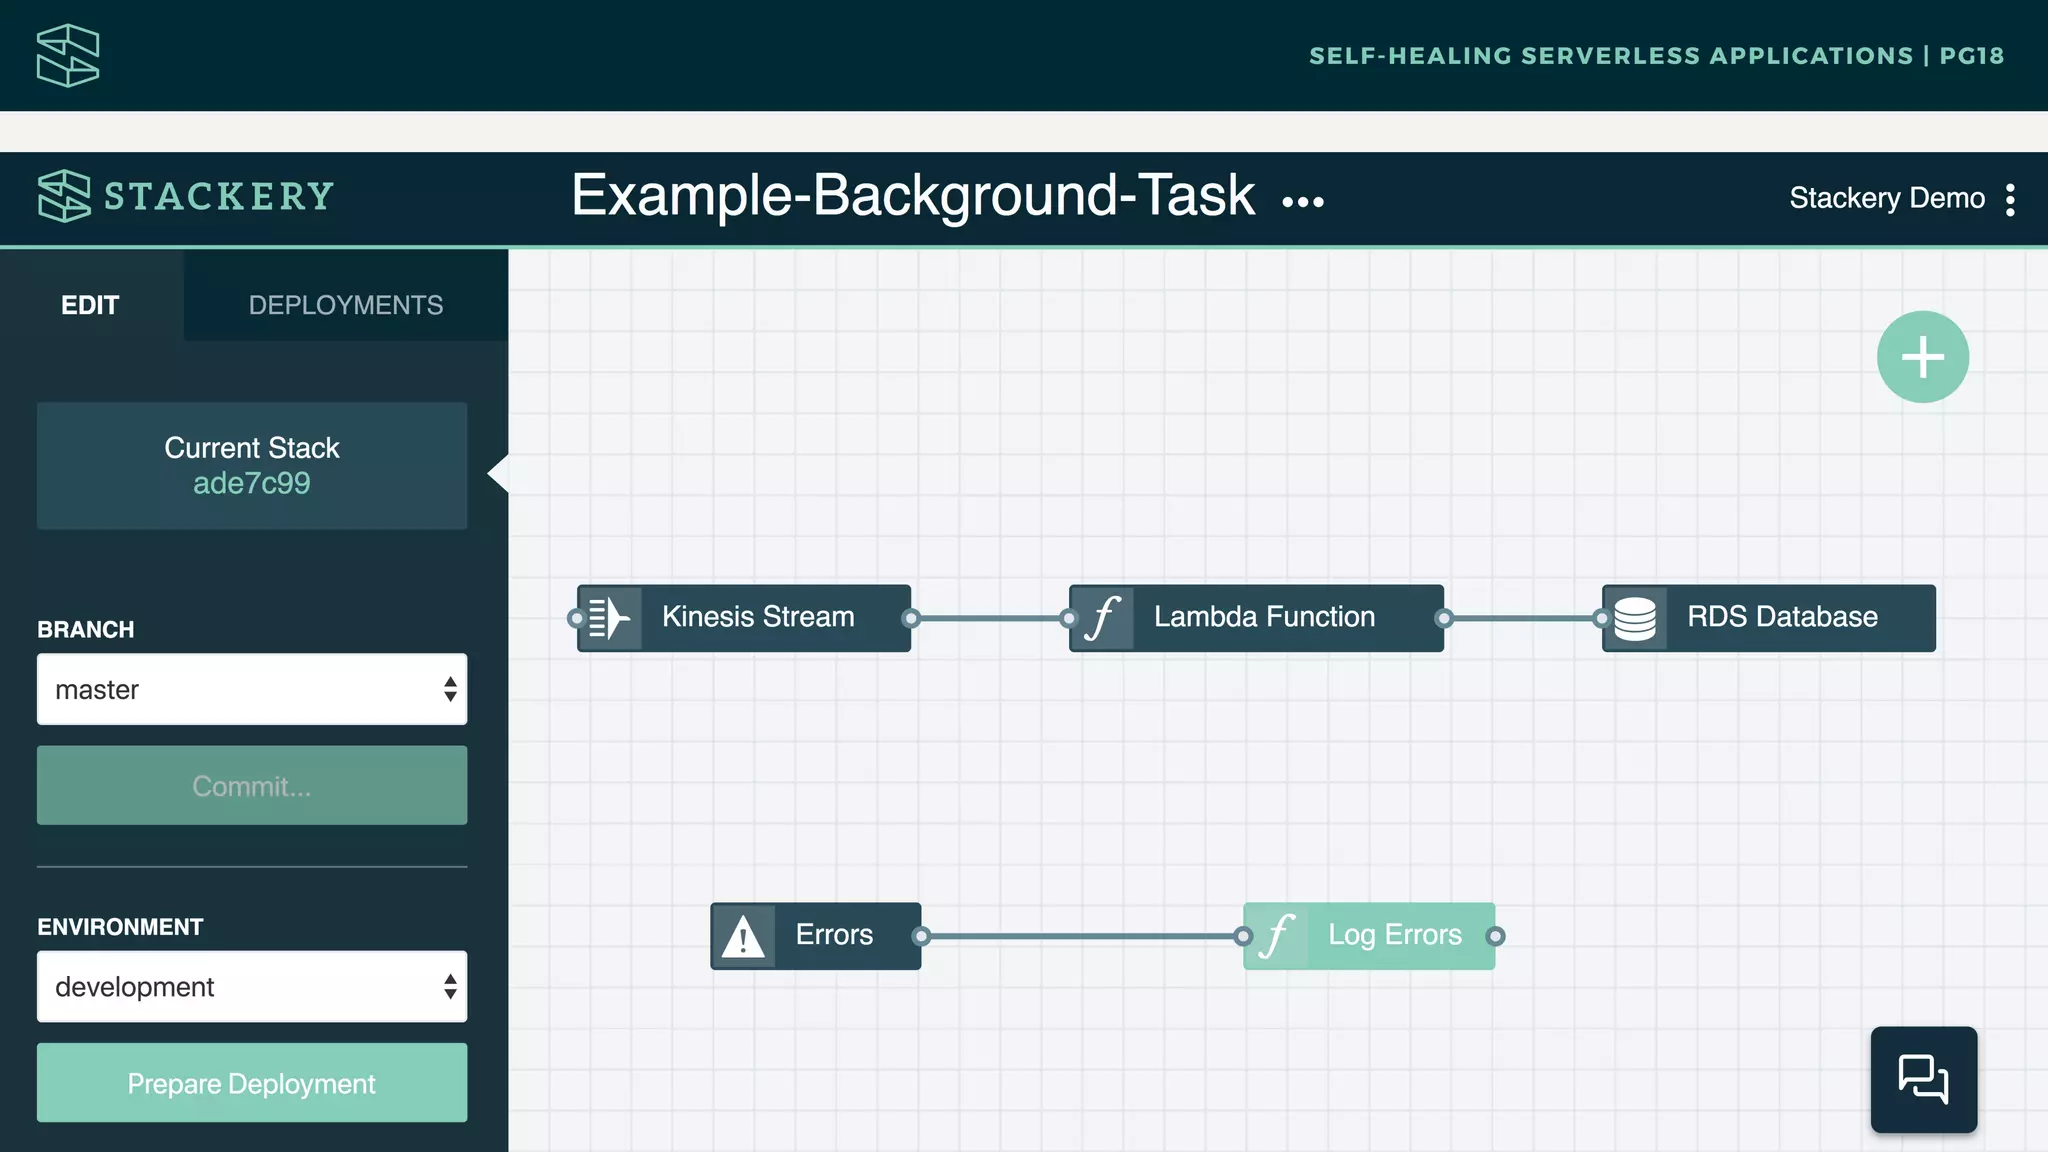
Task: Switch to the Deployments tab
Action: [345, 305]
